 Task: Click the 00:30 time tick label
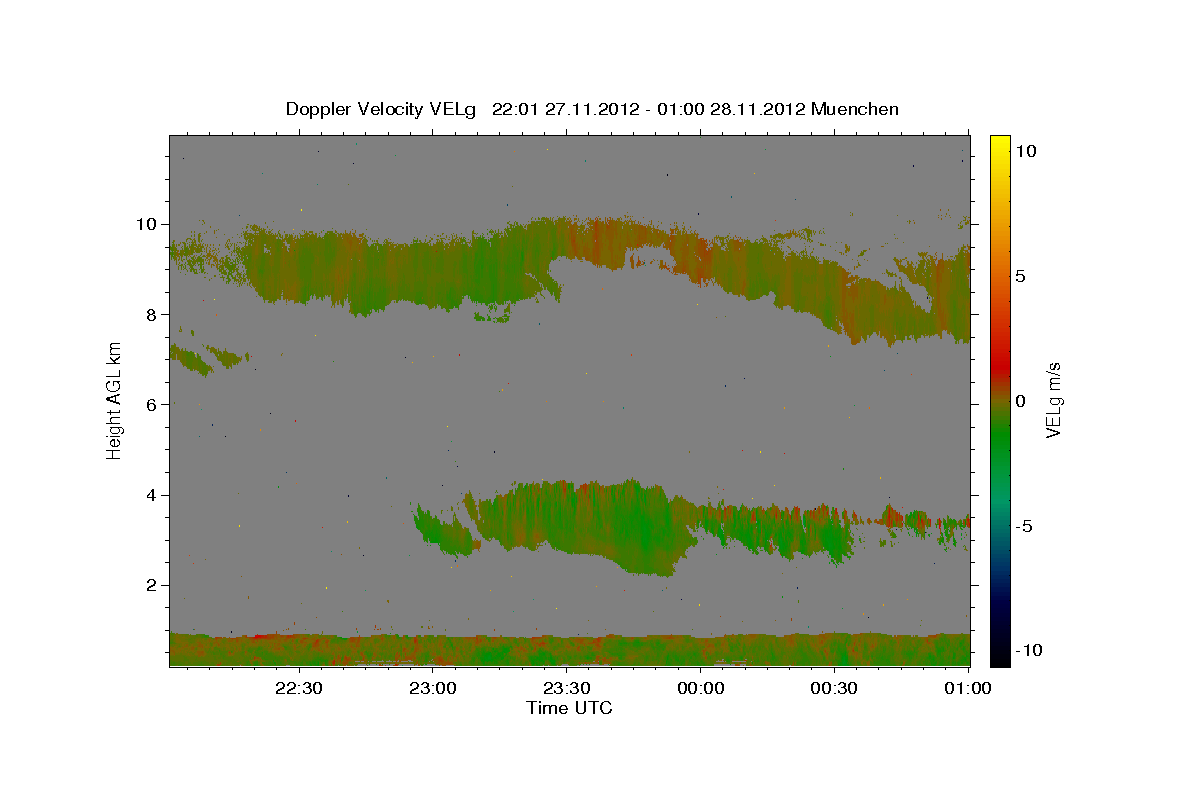[833, 688]
